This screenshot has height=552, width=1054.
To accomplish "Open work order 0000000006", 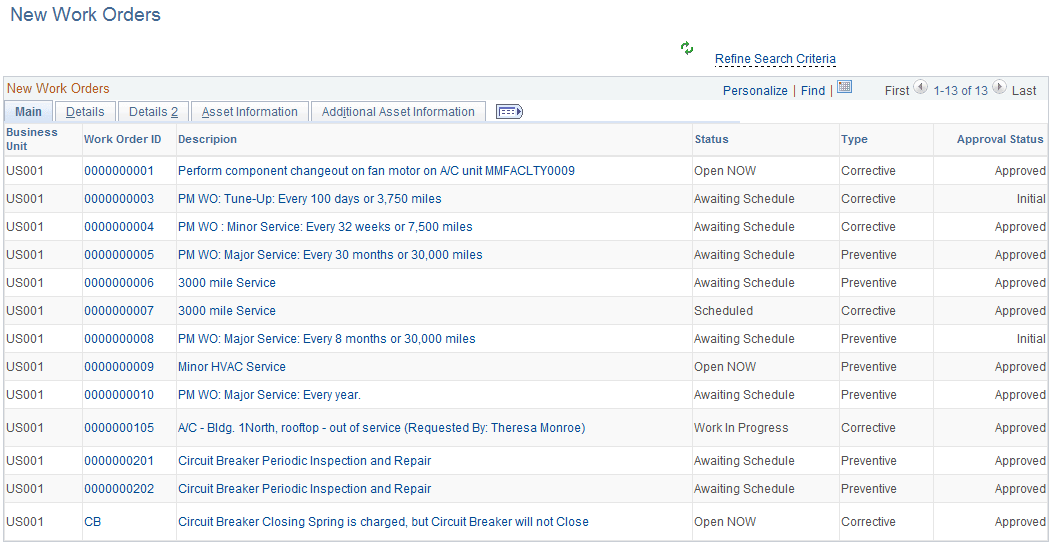I will click(x=119, y=283).
